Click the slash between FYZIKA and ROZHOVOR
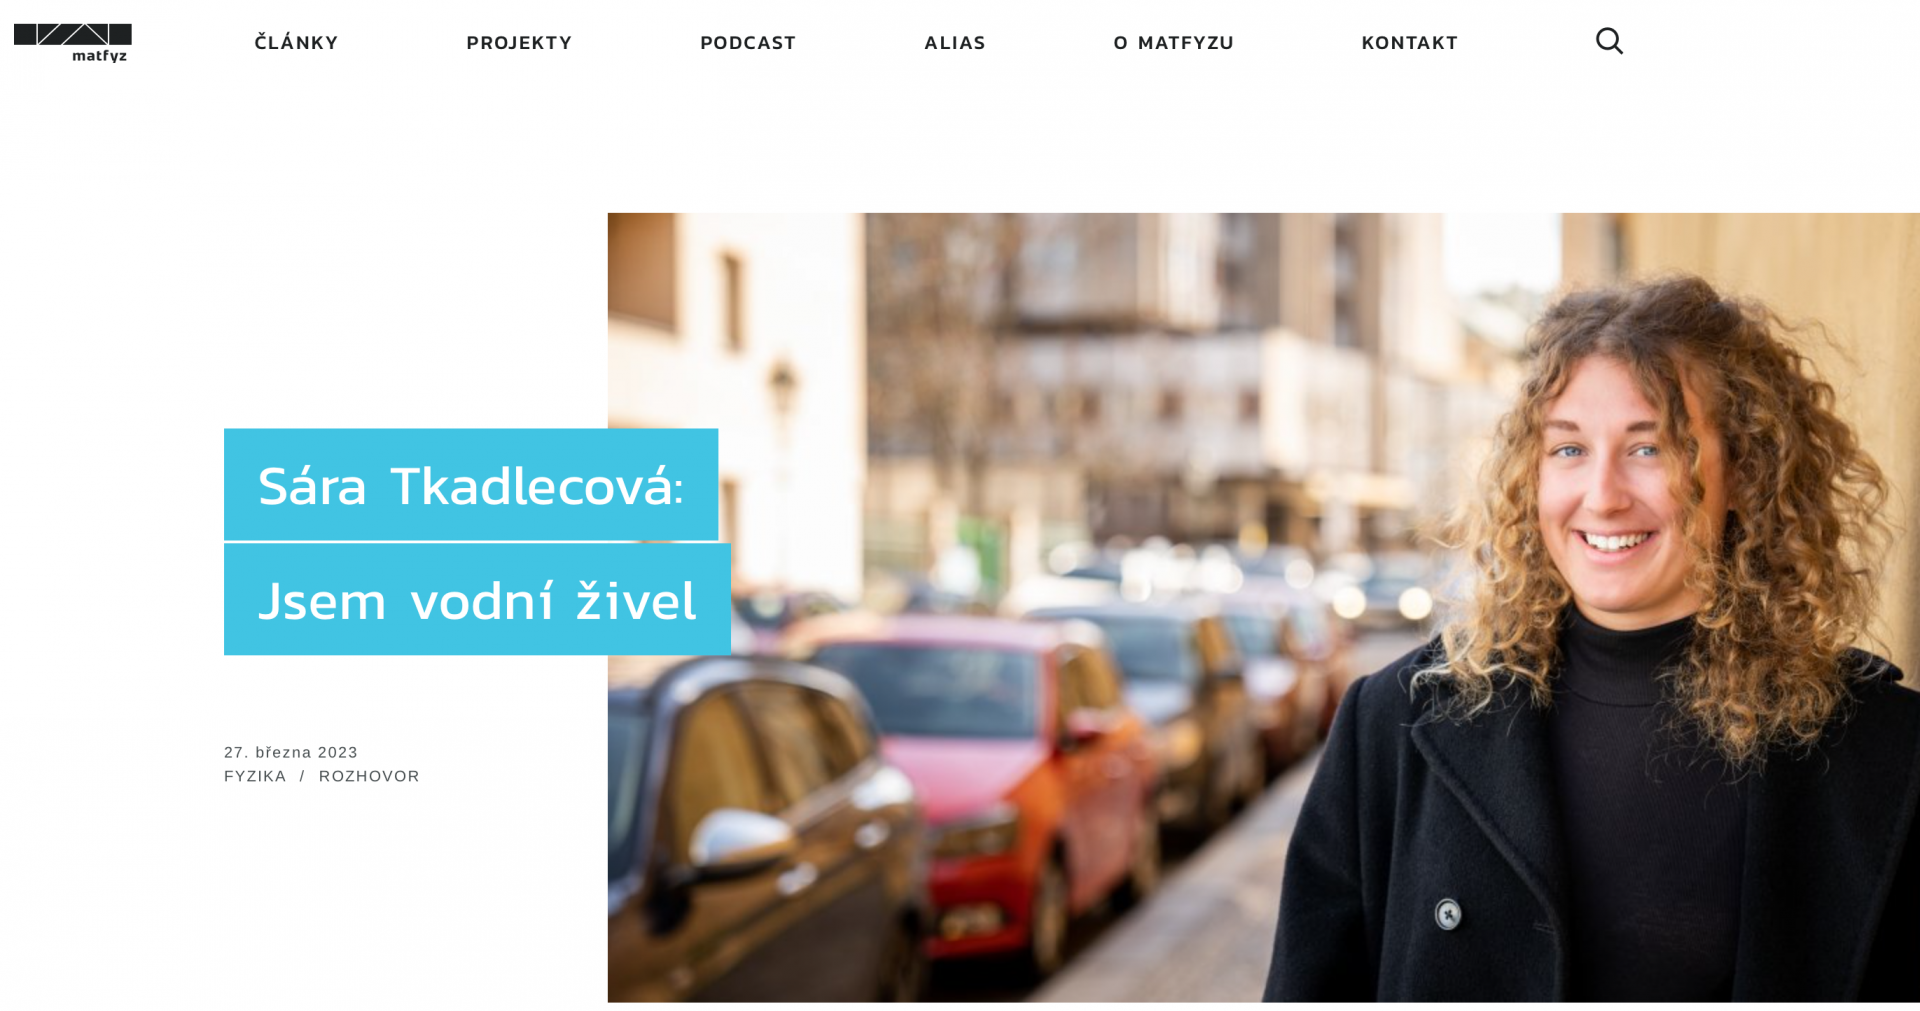 (302, 776)
